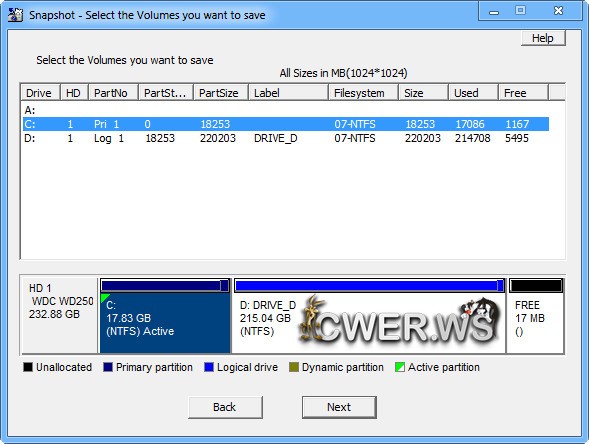Go Back to previous step

[225, 407]
